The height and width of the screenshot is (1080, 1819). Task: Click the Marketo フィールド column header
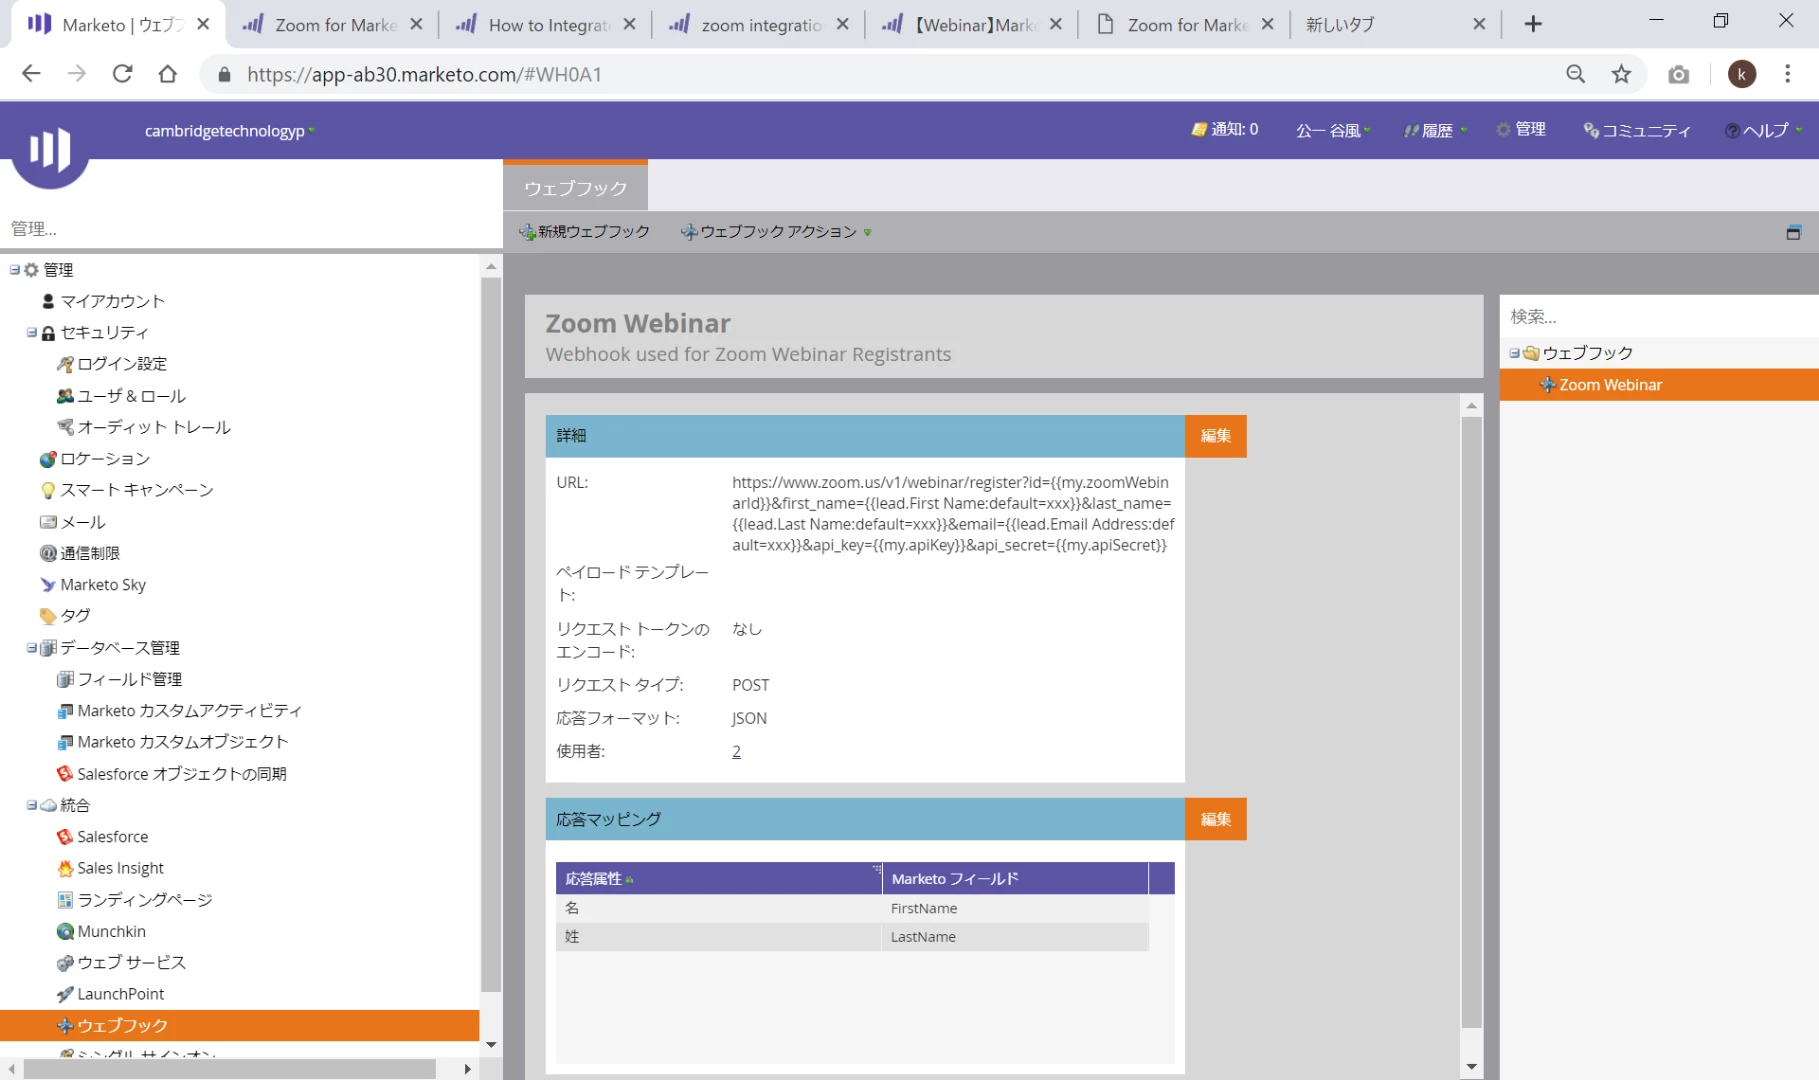tap(1014, 878)
